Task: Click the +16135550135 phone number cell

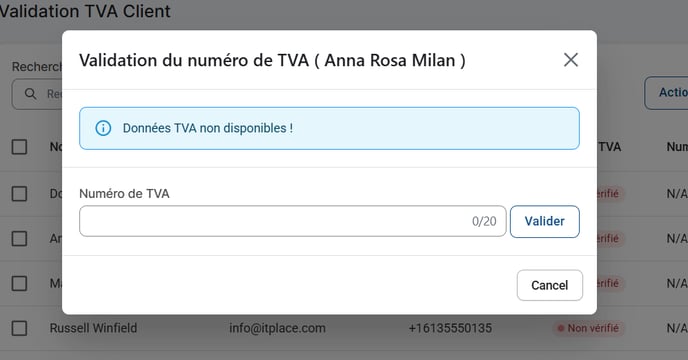Action: pos(450,328)
